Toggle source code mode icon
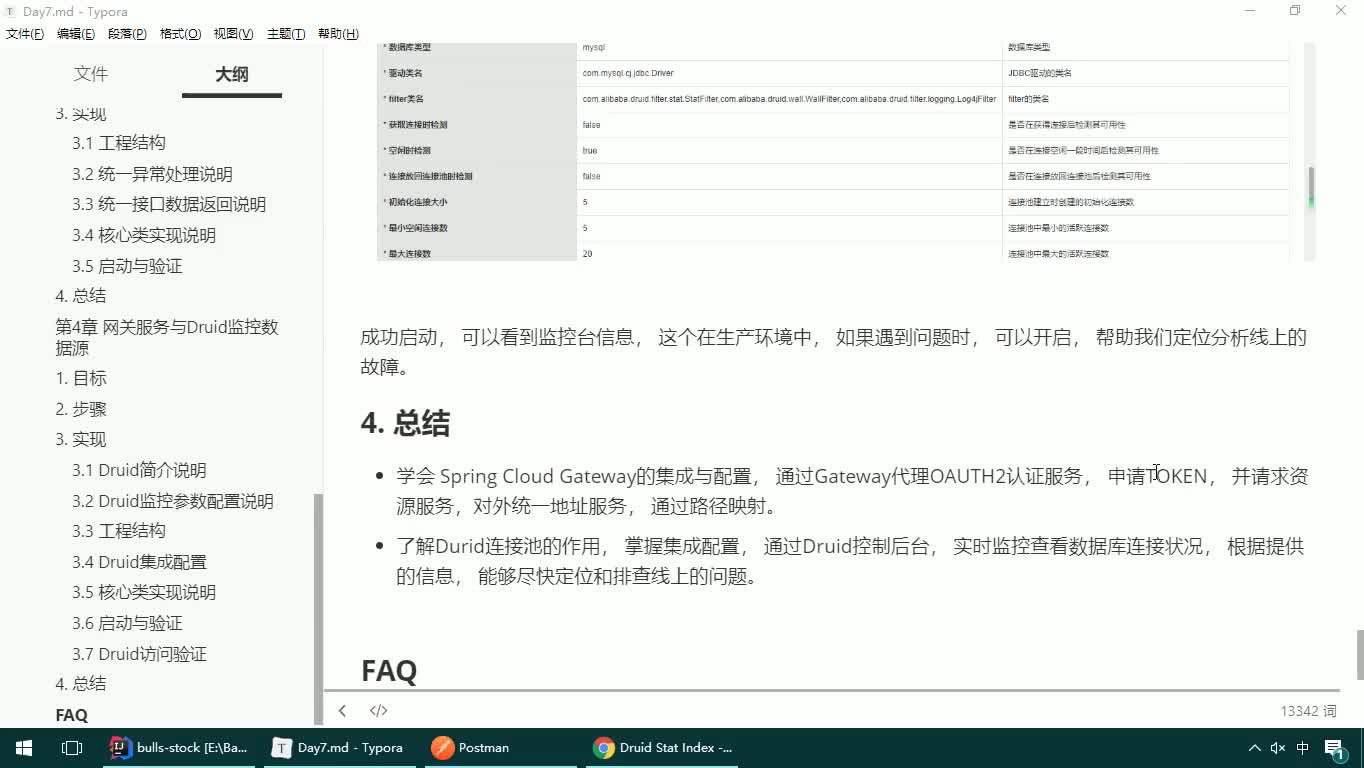This screenshot has height=768, width=1364. (x=378, y=711)
